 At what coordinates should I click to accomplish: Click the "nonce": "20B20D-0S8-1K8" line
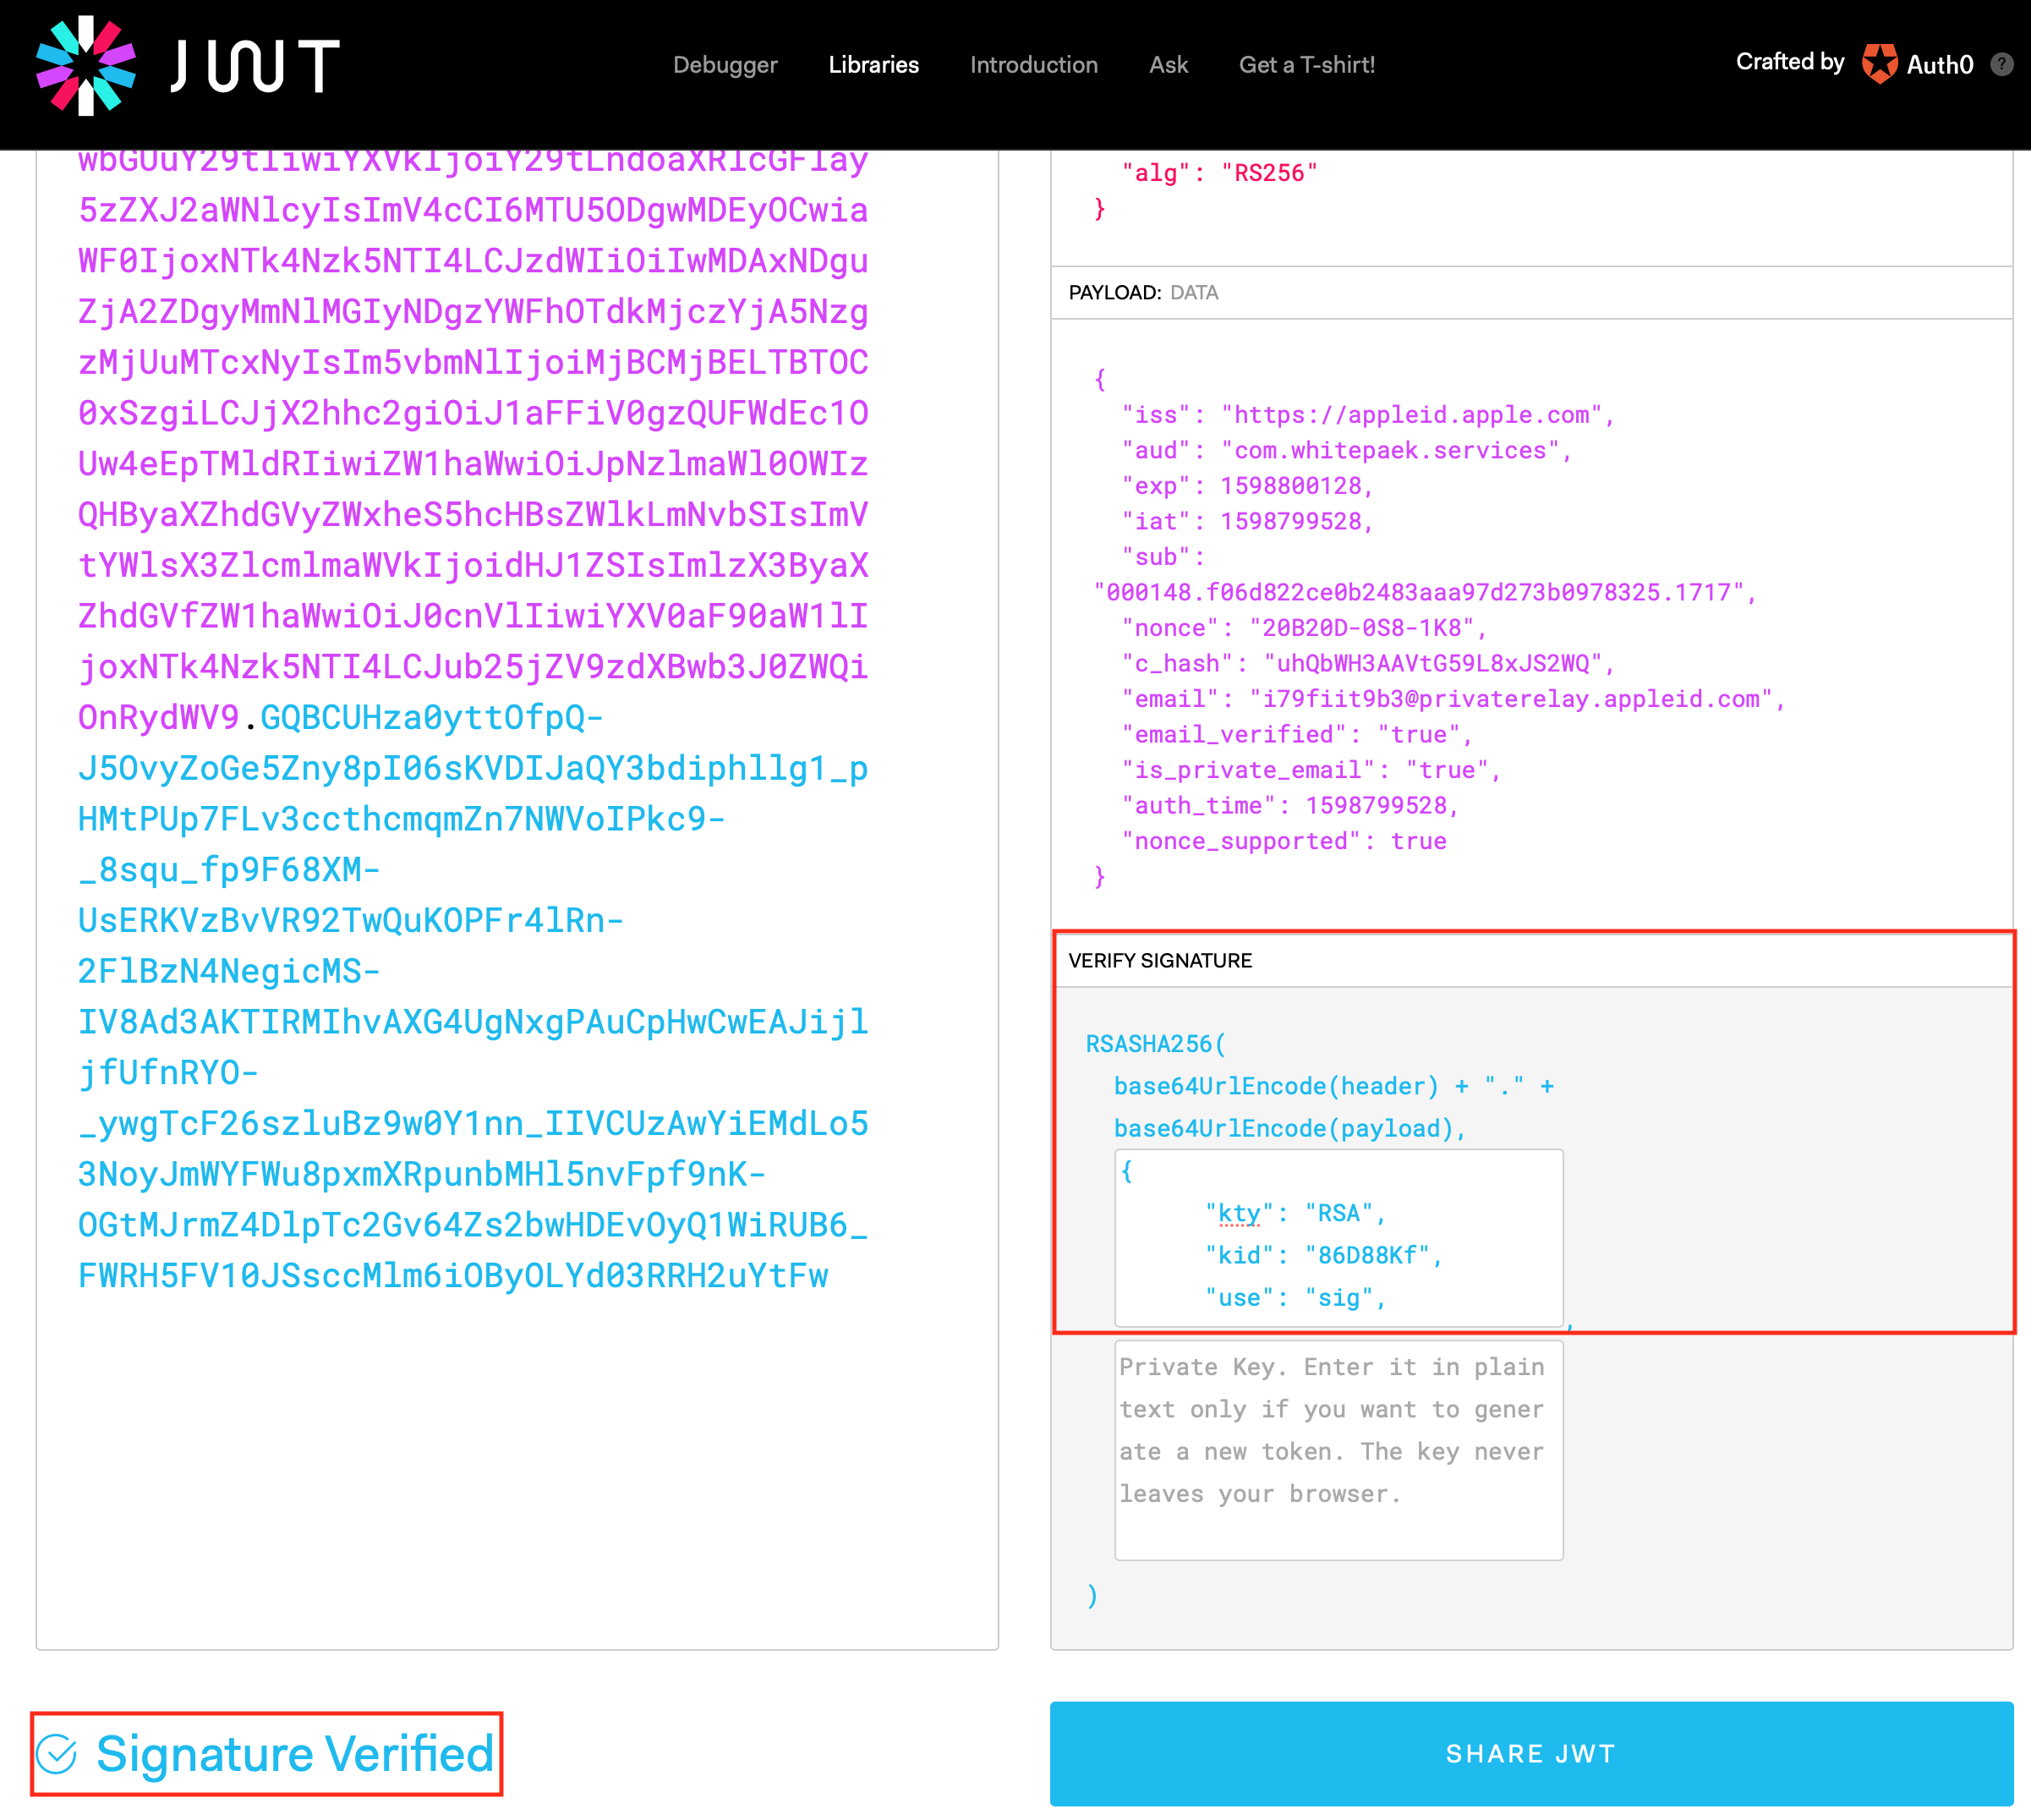[1304, 628]
